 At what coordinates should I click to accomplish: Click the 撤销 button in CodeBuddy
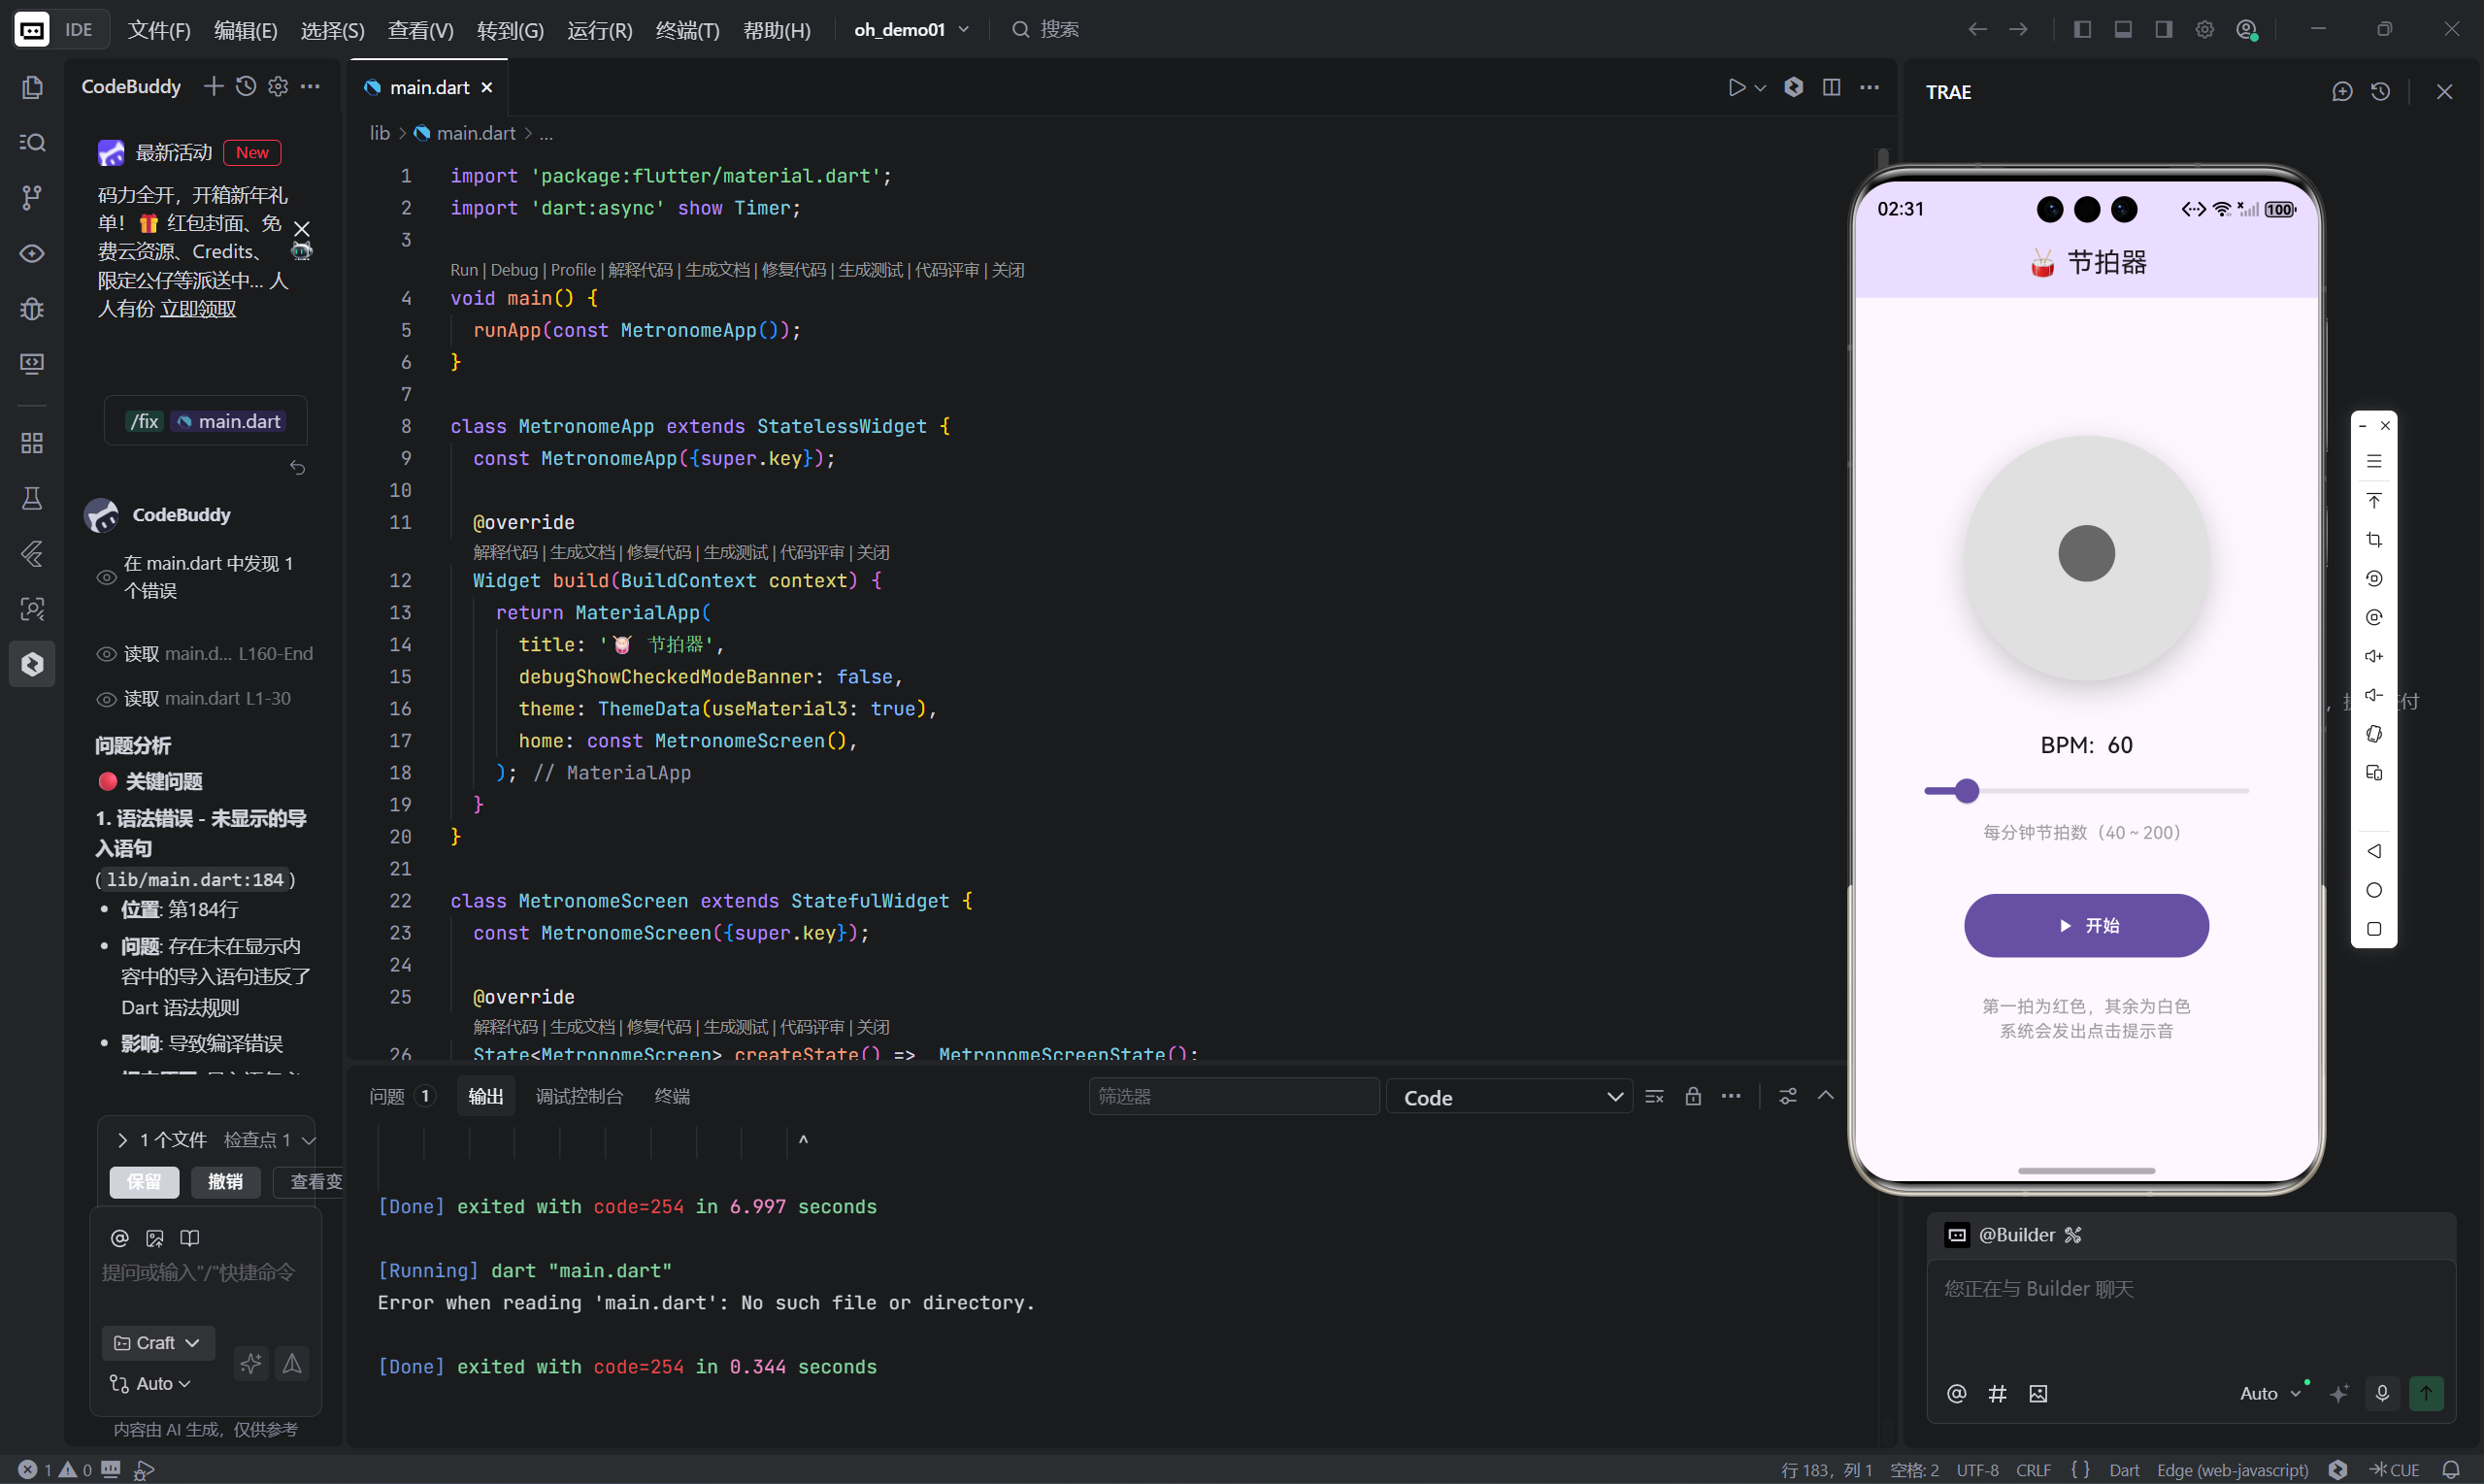coord(225,1182)
